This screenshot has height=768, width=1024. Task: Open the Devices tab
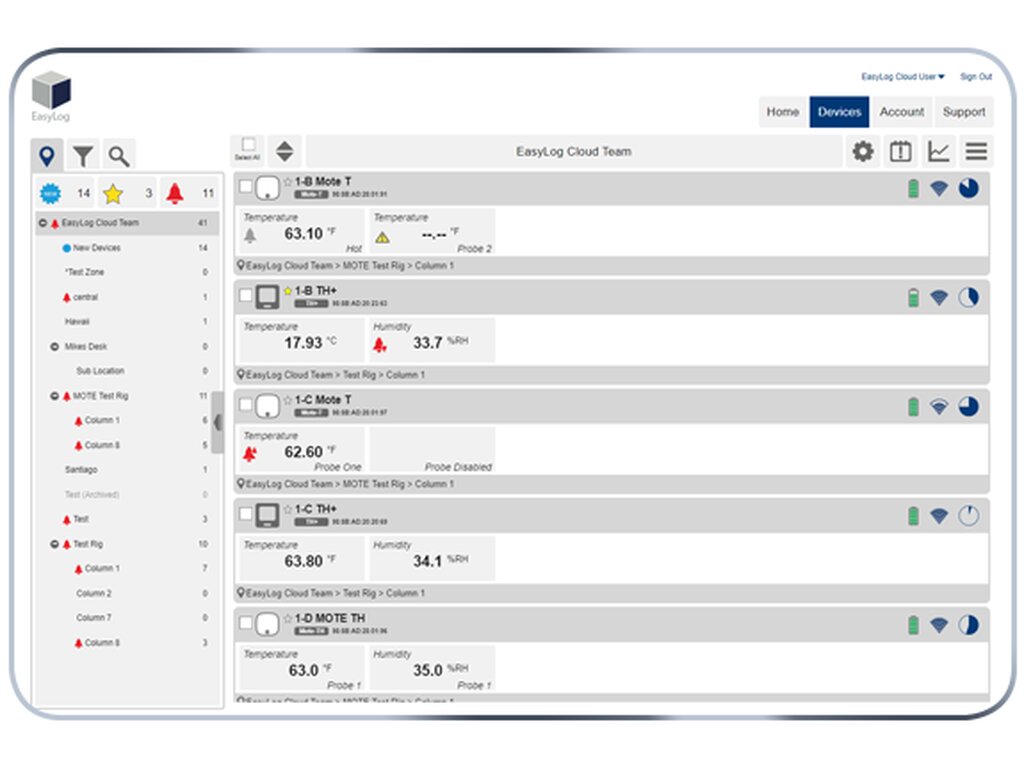[839, 112]
